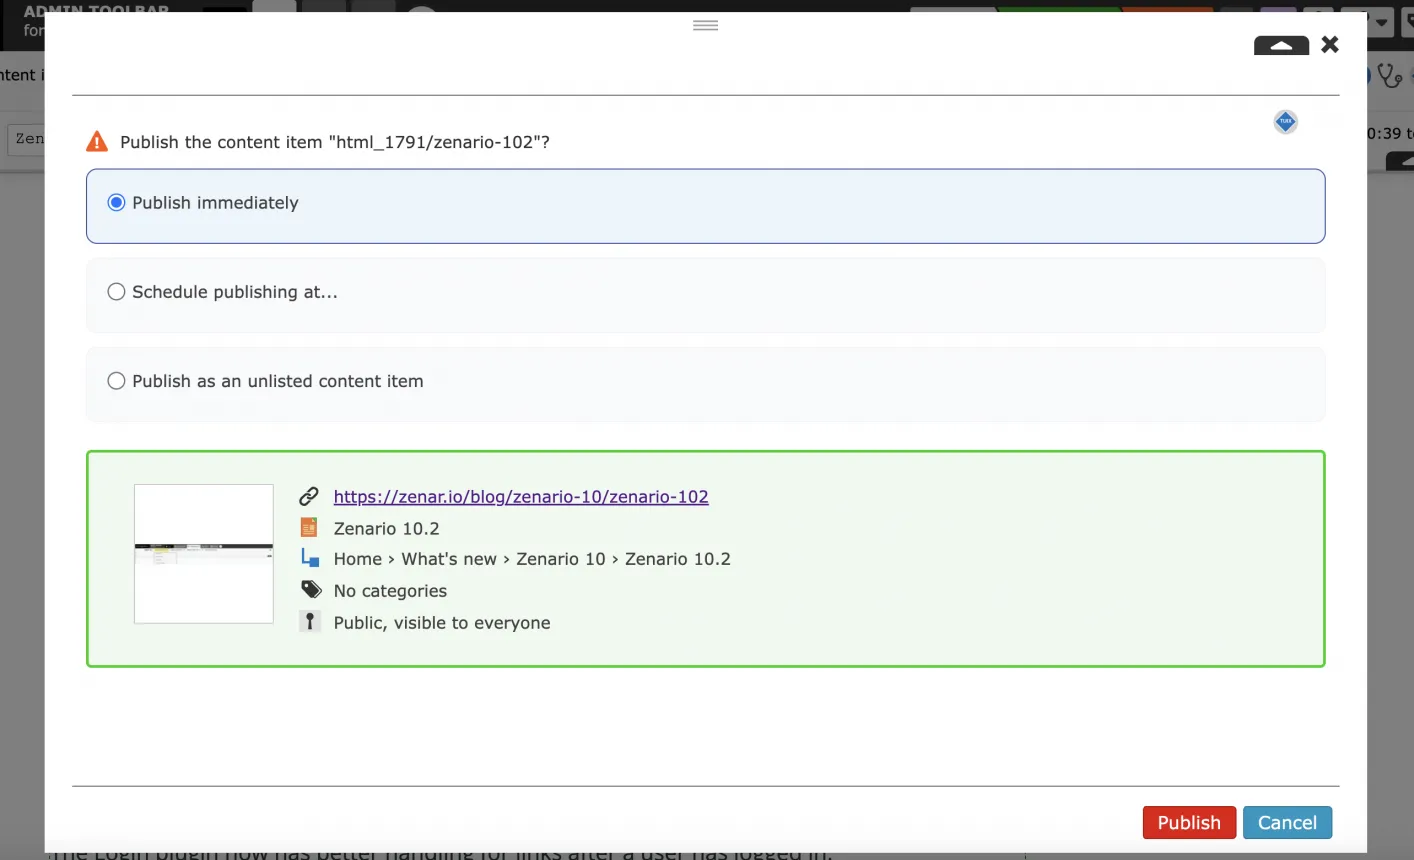Click the tag icon beside No categories
The width and height of the screenshot is (1414, 860).
tap(311, 589)
